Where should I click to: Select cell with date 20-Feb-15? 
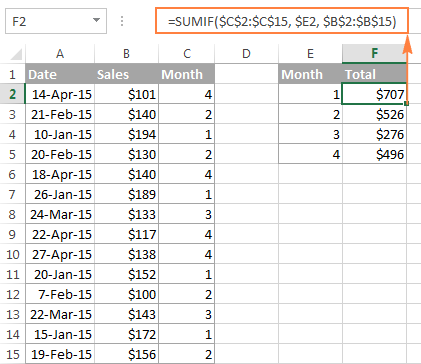pos(60,154)
